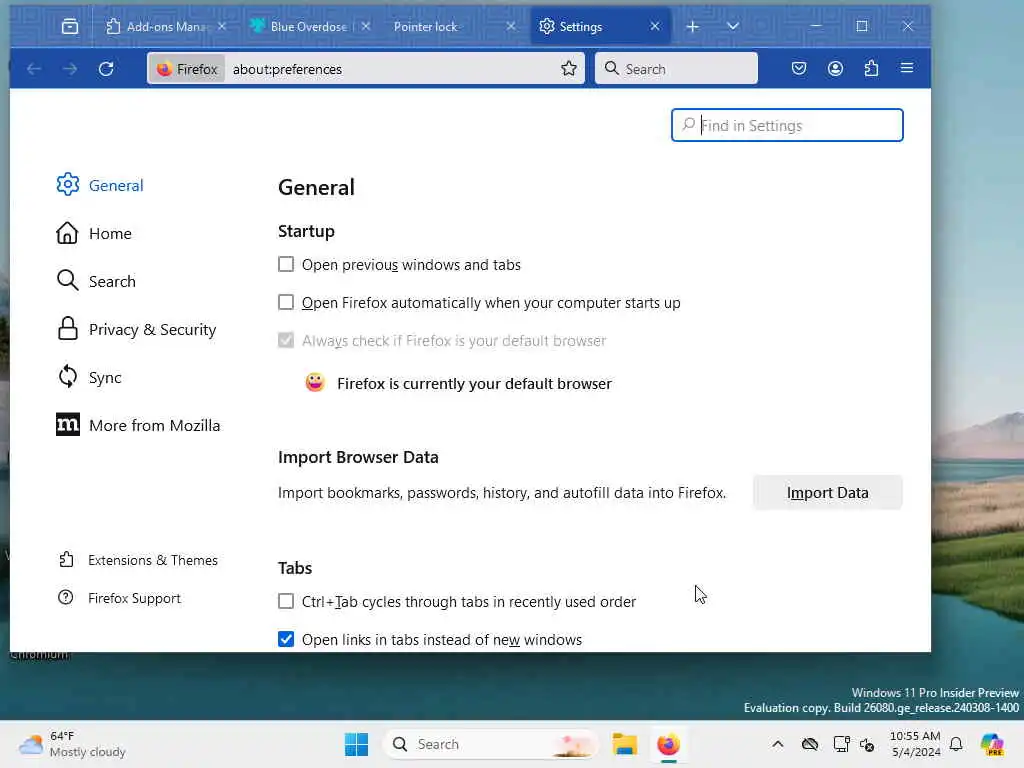Click the taskbar Search box
The width and height of the screenshot is (1024, 768).
tap(490, 744)
